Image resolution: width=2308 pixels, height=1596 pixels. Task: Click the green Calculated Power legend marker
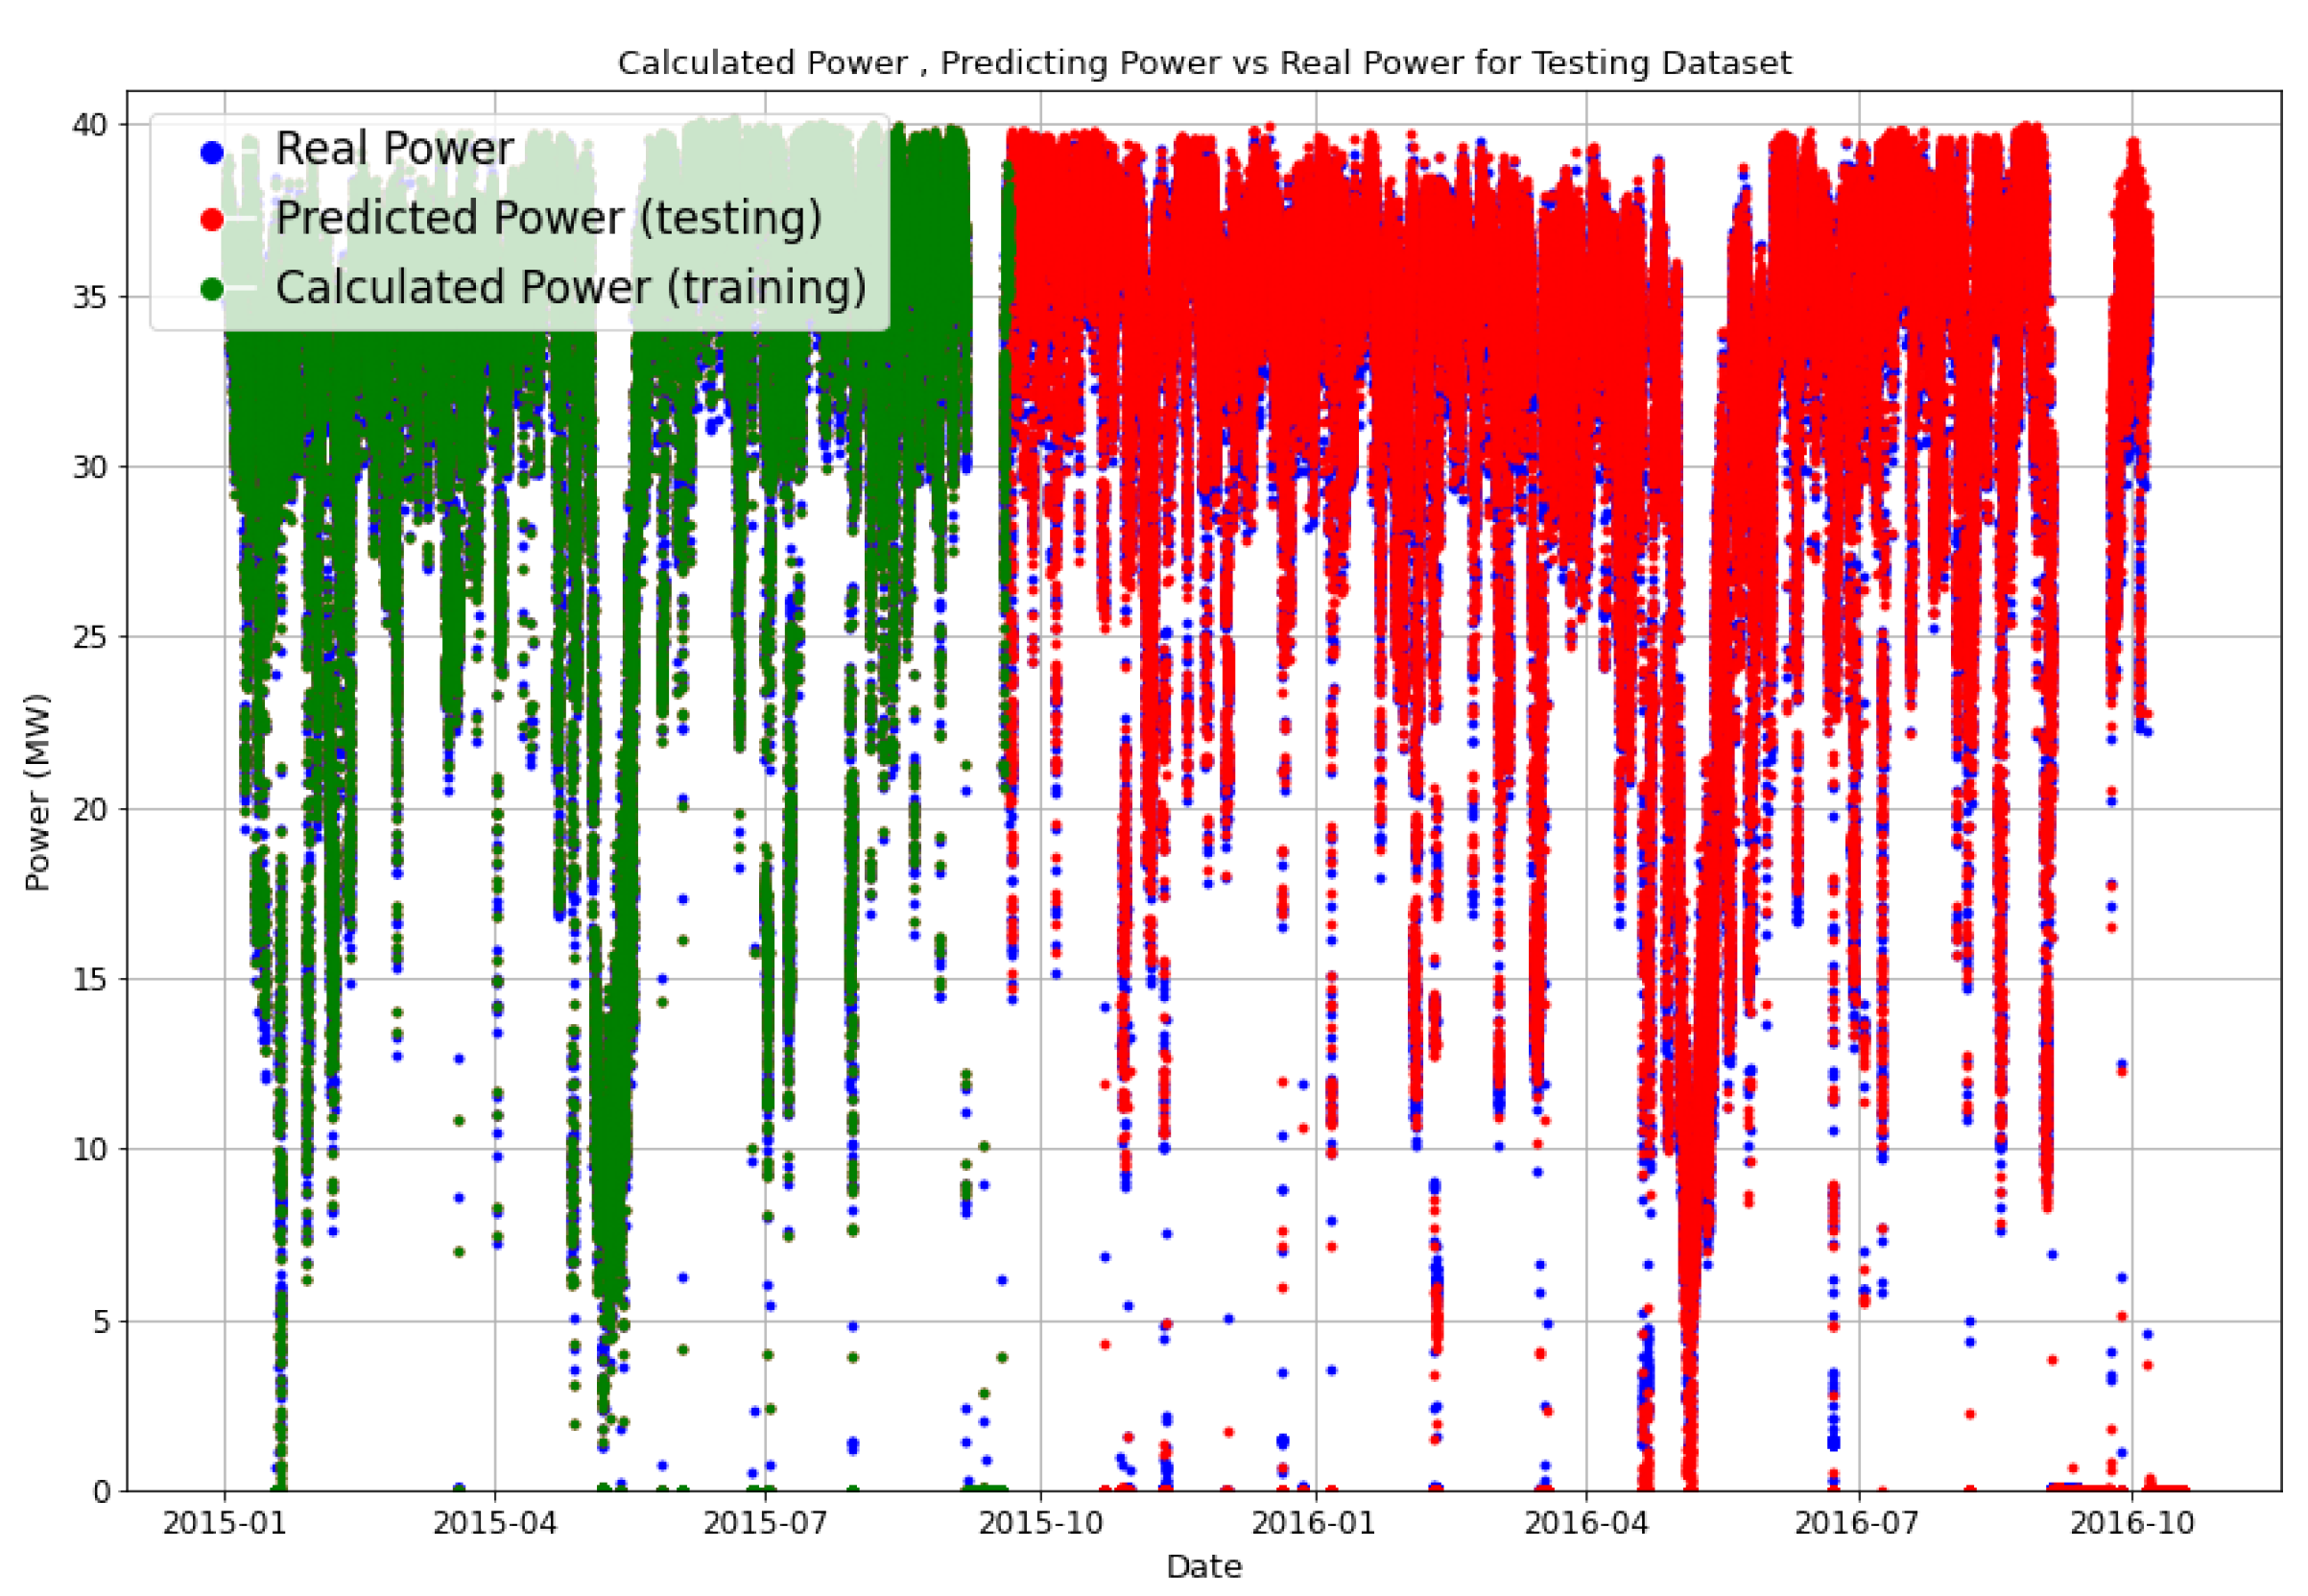[212, 290]
